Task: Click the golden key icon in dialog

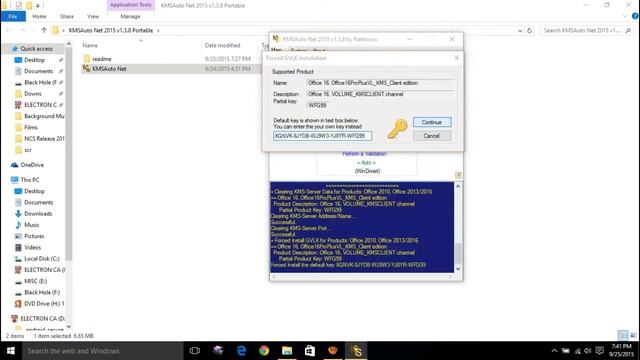Action: (397, 129)
